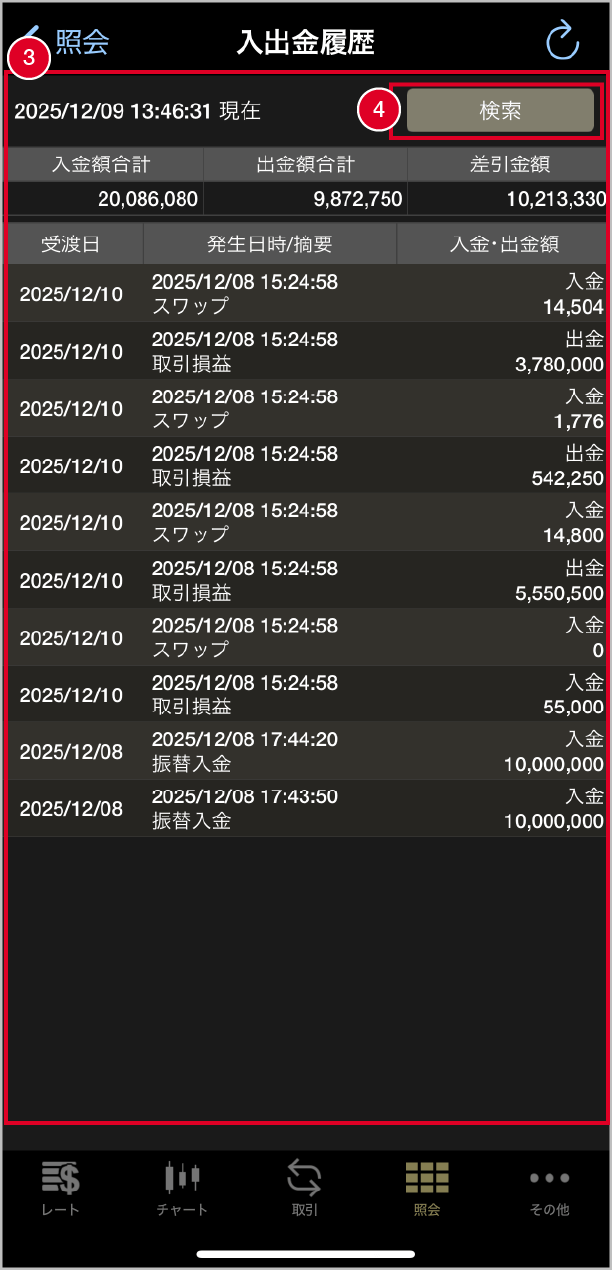Tap the 5,550,500 出金 取引損益 row
The width and height of the screenshot is (612, 1270).
[306, 580]
